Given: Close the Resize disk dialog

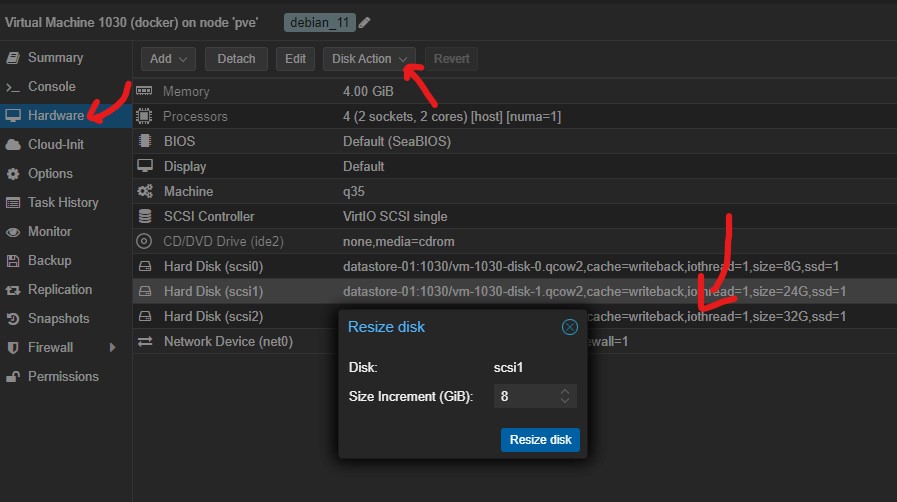Looking at the screenshot, I should click(x=569, y=327).
